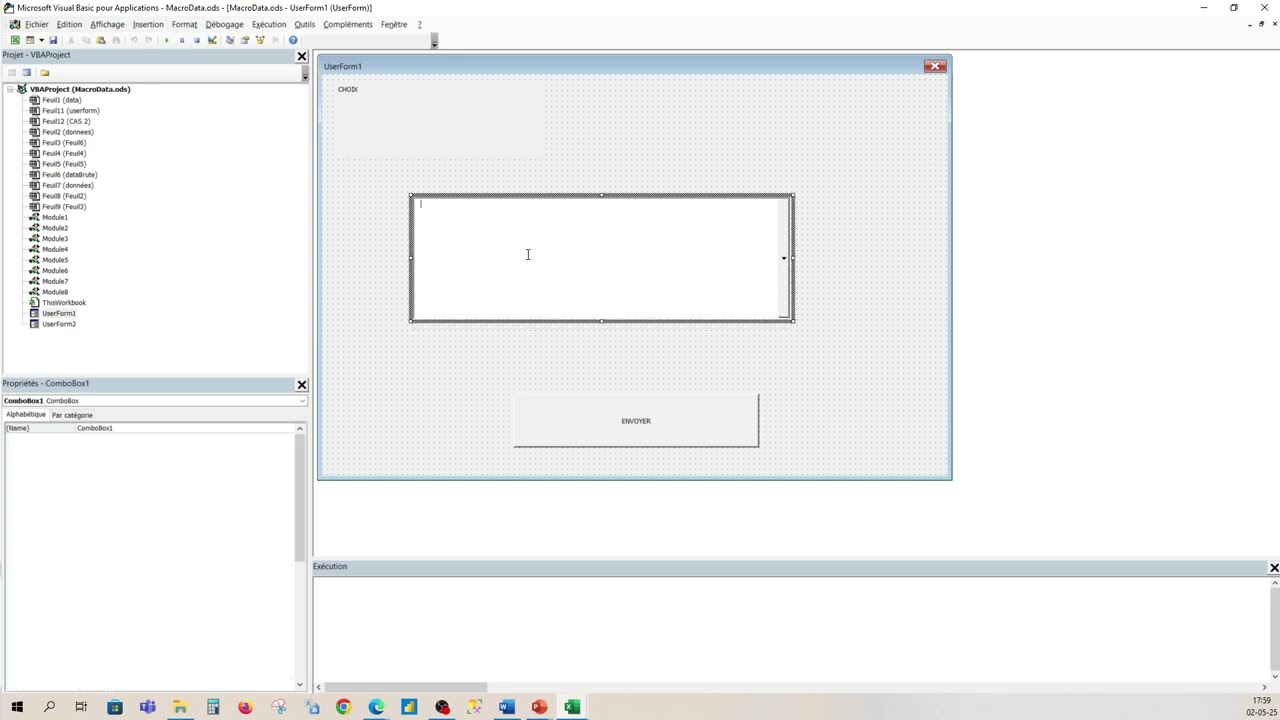Click the Reset stop icon
The image size is (1280, 720).
(x=197, y=40)
